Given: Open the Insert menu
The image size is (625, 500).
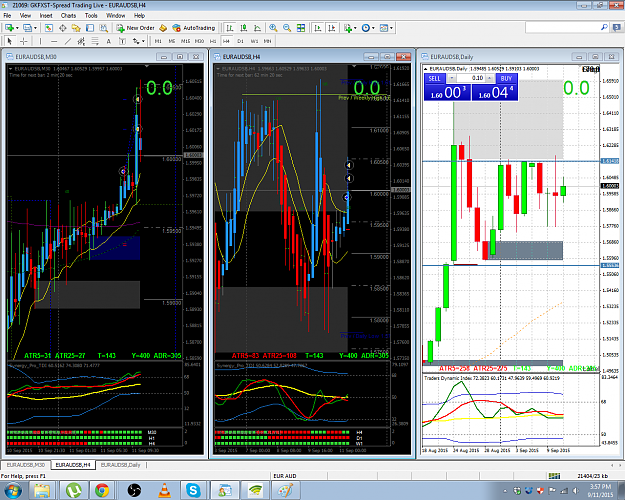Looking at the screenshot, I should click(x=46, y=16).
